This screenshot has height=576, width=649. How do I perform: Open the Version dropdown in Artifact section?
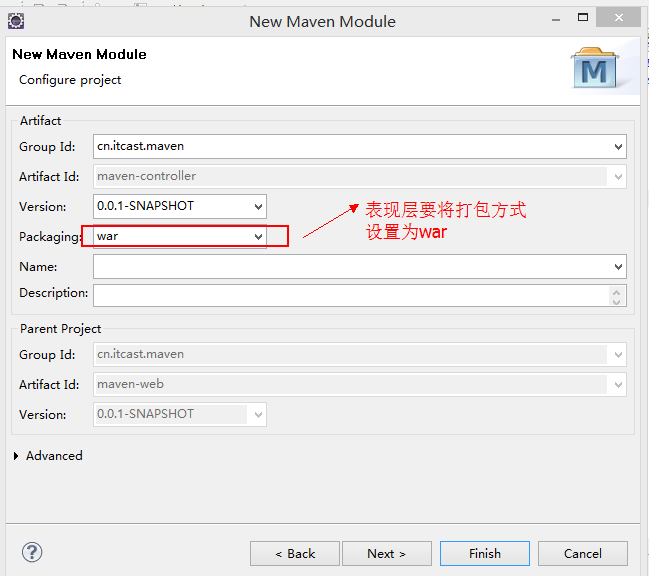click(x=258, y=207)
